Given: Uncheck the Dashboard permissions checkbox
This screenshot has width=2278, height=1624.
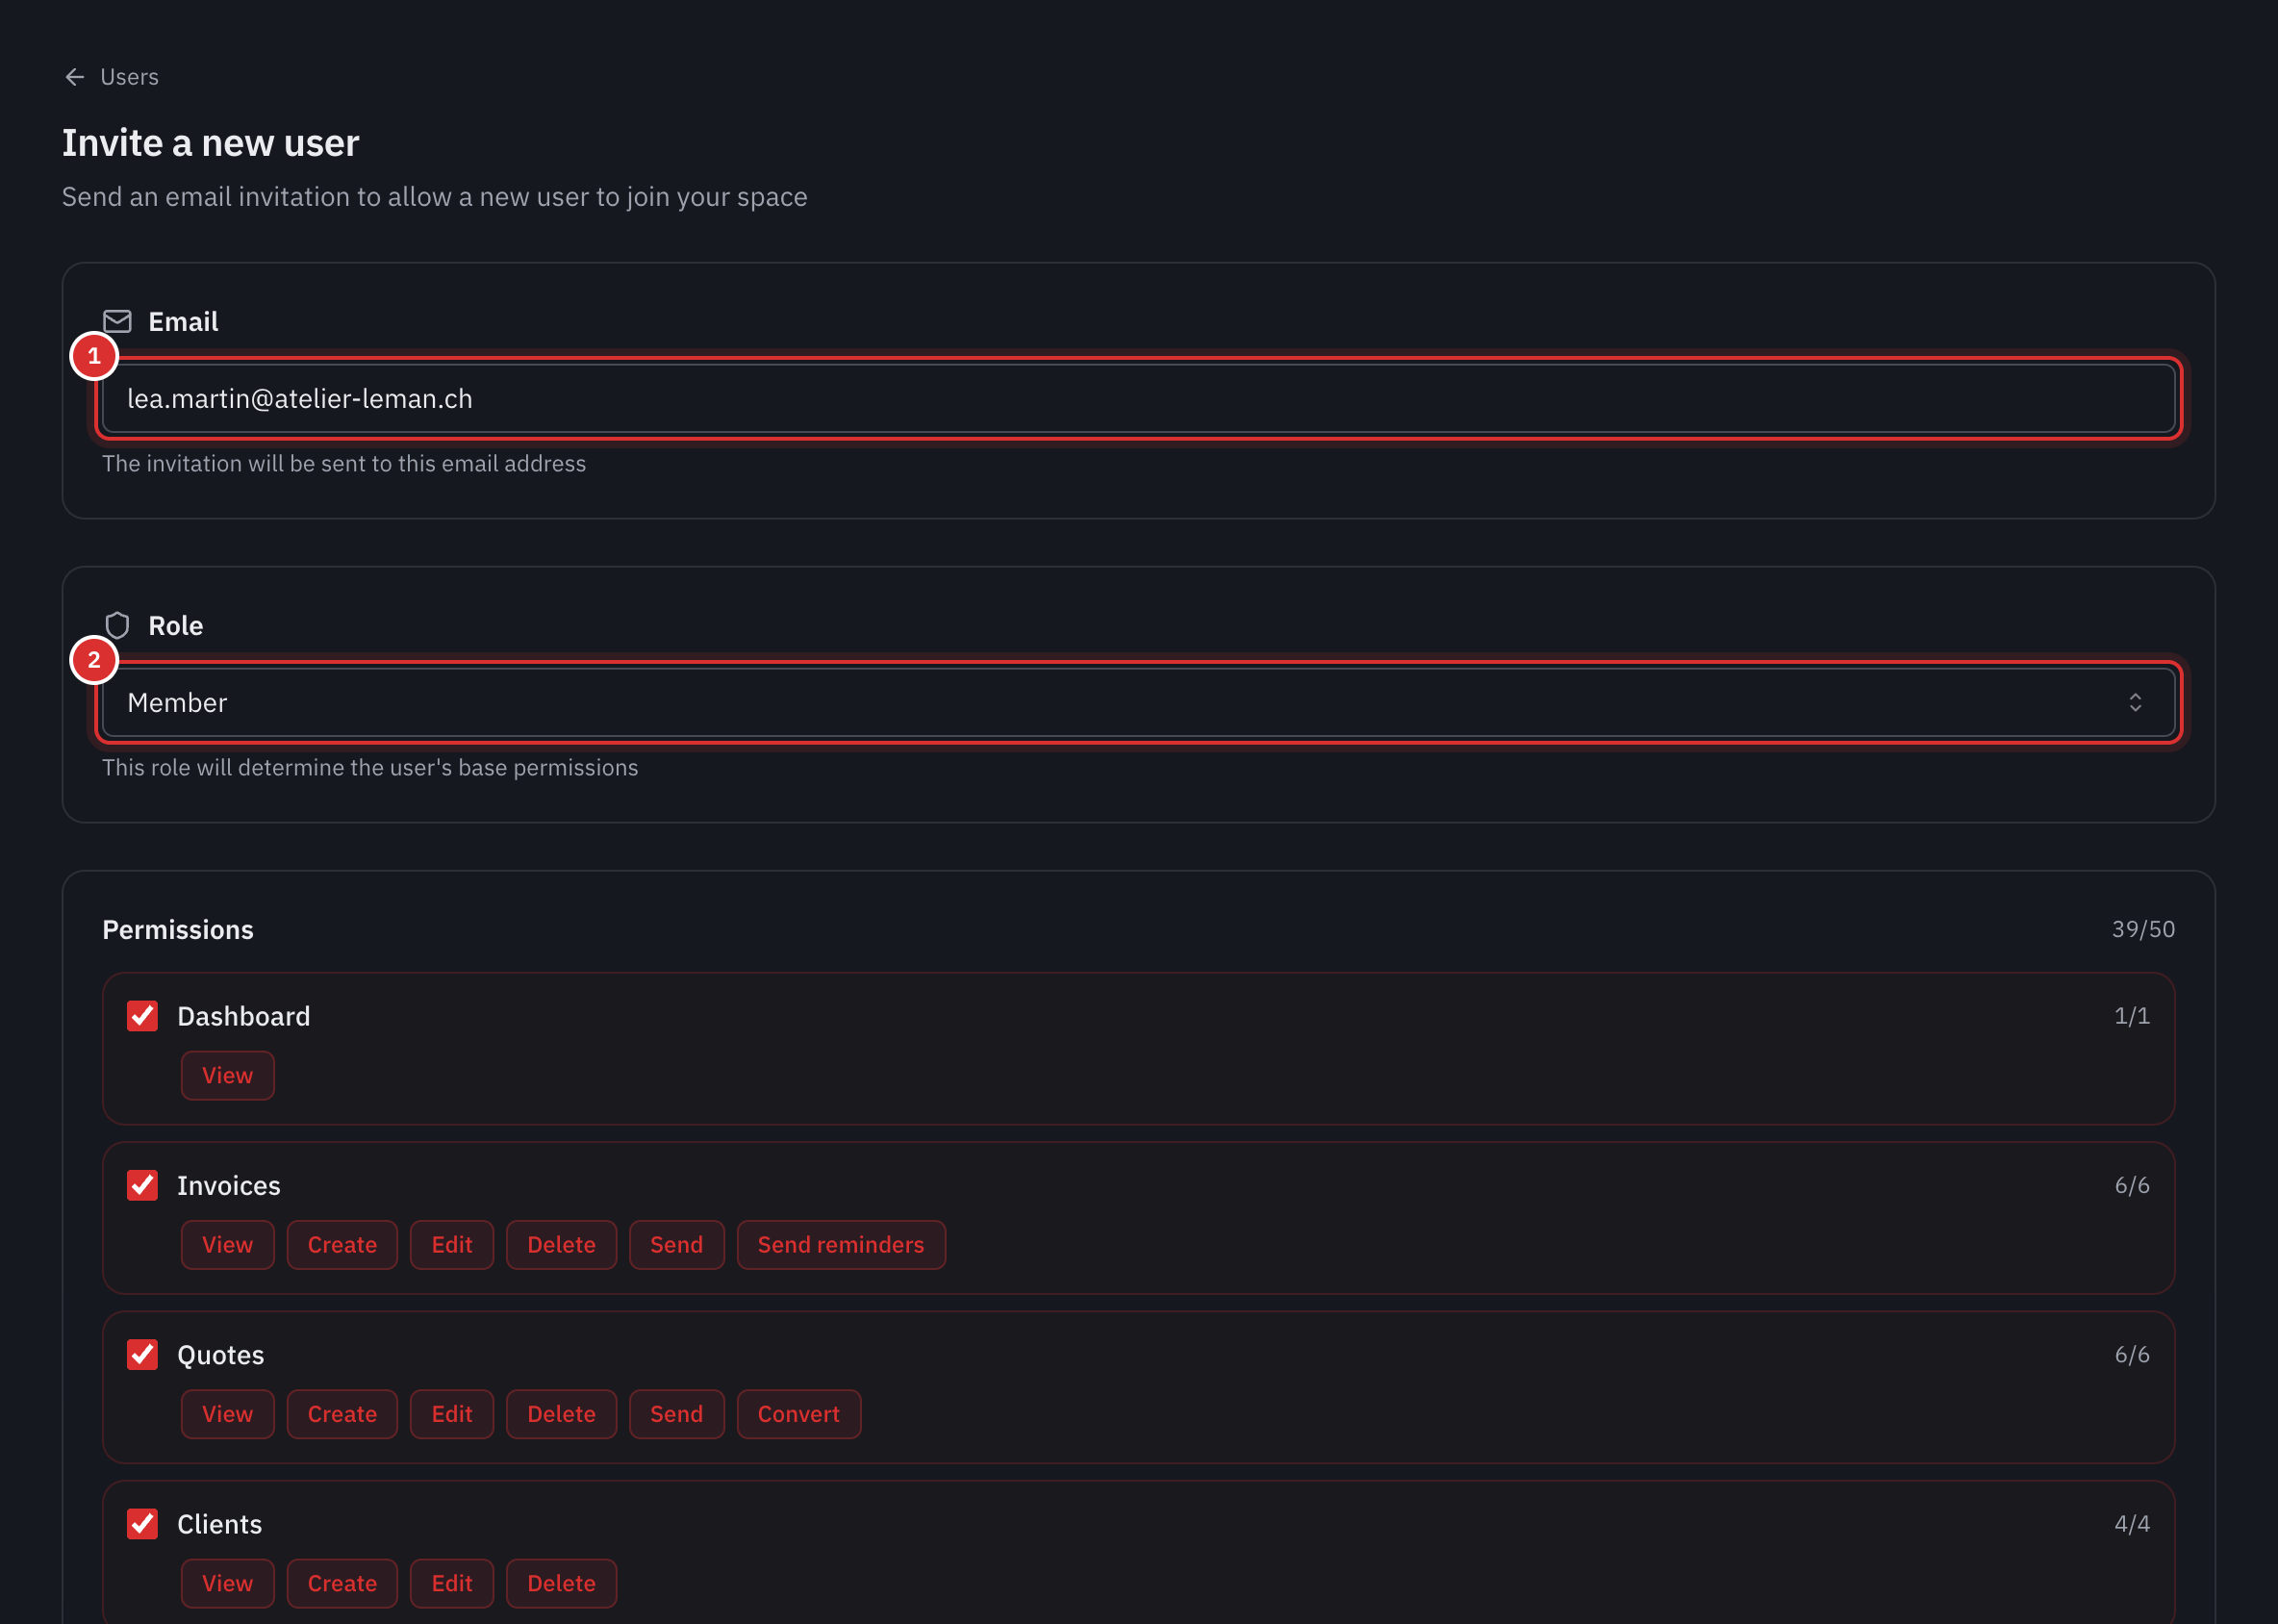Looking at the screenshot, I should pyautogui.click(x=142, y=1016).
